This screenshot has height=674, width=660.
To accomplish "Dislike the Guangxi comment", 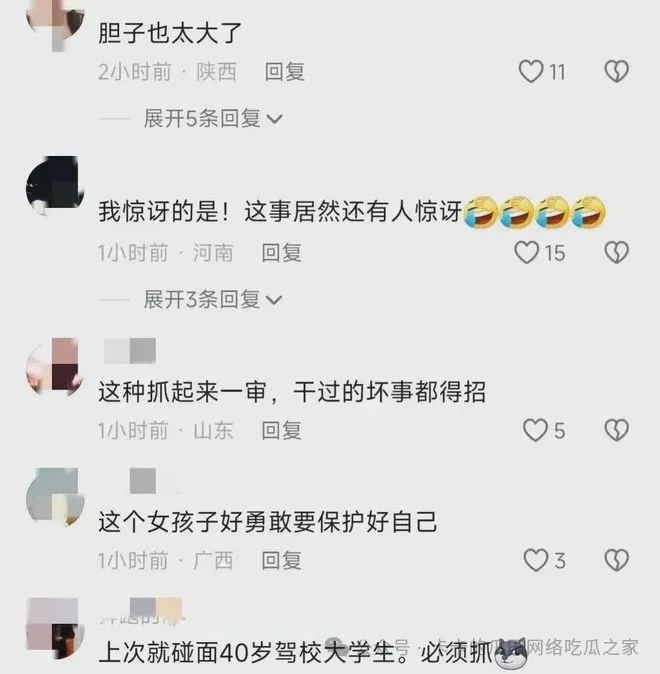I will 617,561.
